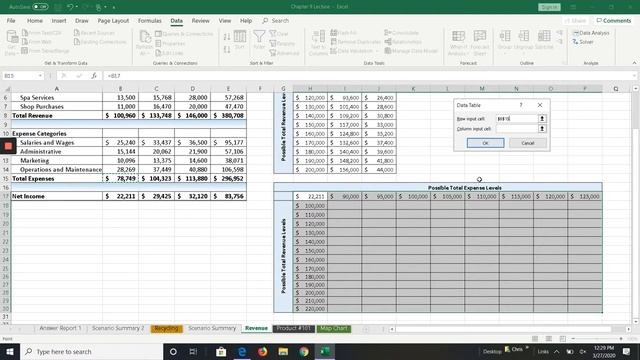Open the Map Chart sheet tab

[x=333, y=328]
